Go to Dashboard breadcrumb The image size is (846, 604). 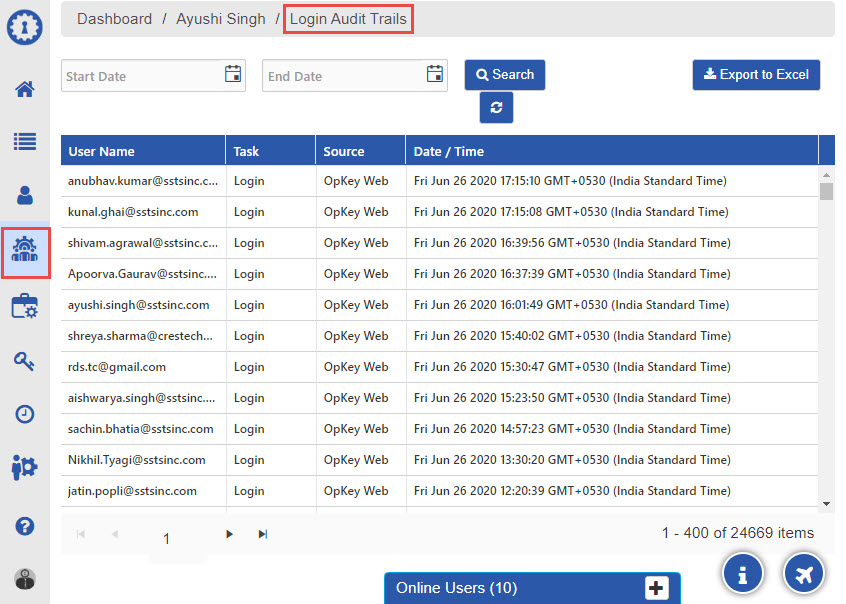tap(114, 19)
